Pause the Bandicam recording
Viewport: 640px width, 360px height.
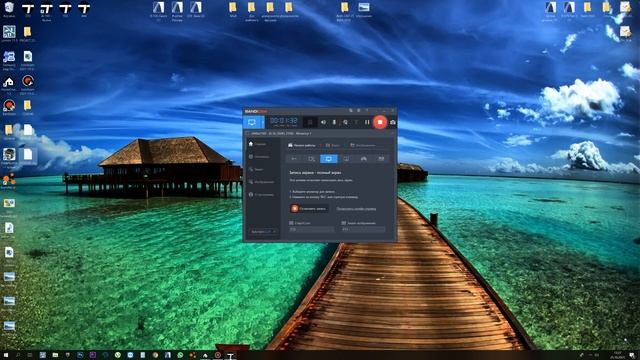pyautogui.click(x=367, y=122)
